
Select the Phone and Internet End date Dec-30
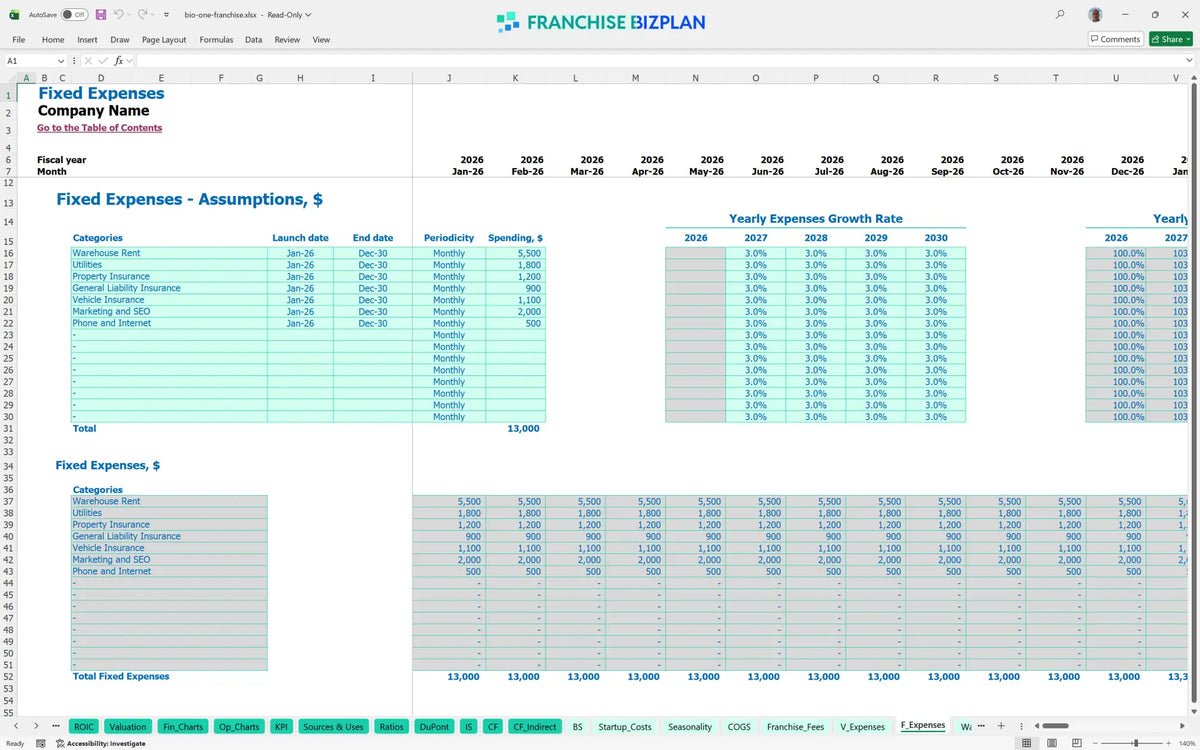[373, 323]
